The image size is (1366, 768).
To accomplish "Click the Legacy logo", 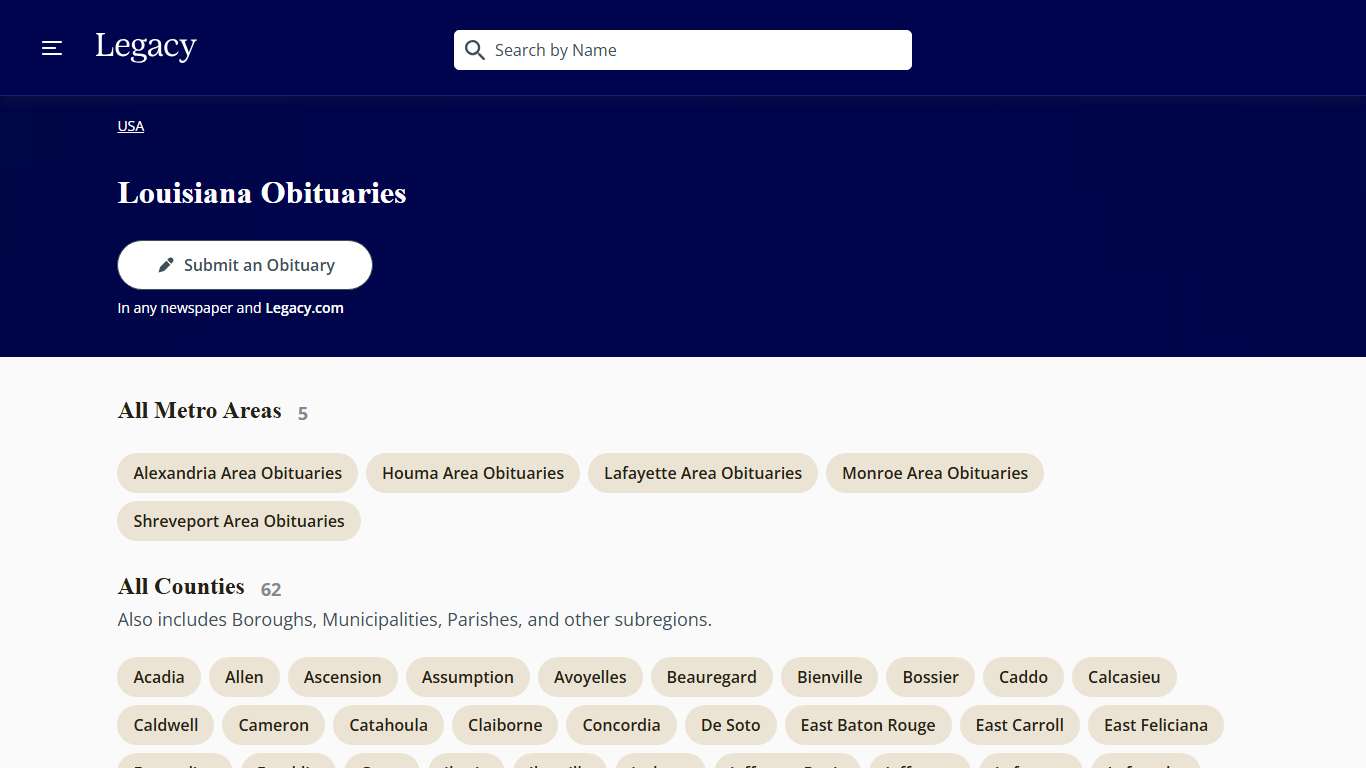I will (146, 47).
